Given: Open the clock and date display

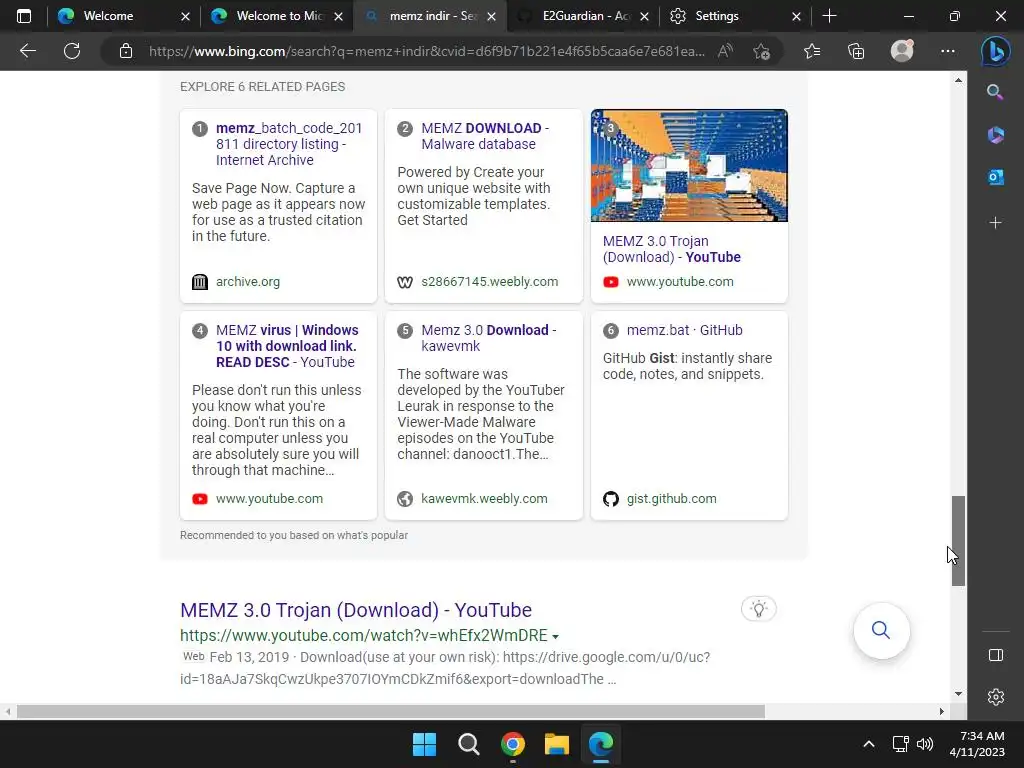Looking at the screenshot, I should click(977, 744).
